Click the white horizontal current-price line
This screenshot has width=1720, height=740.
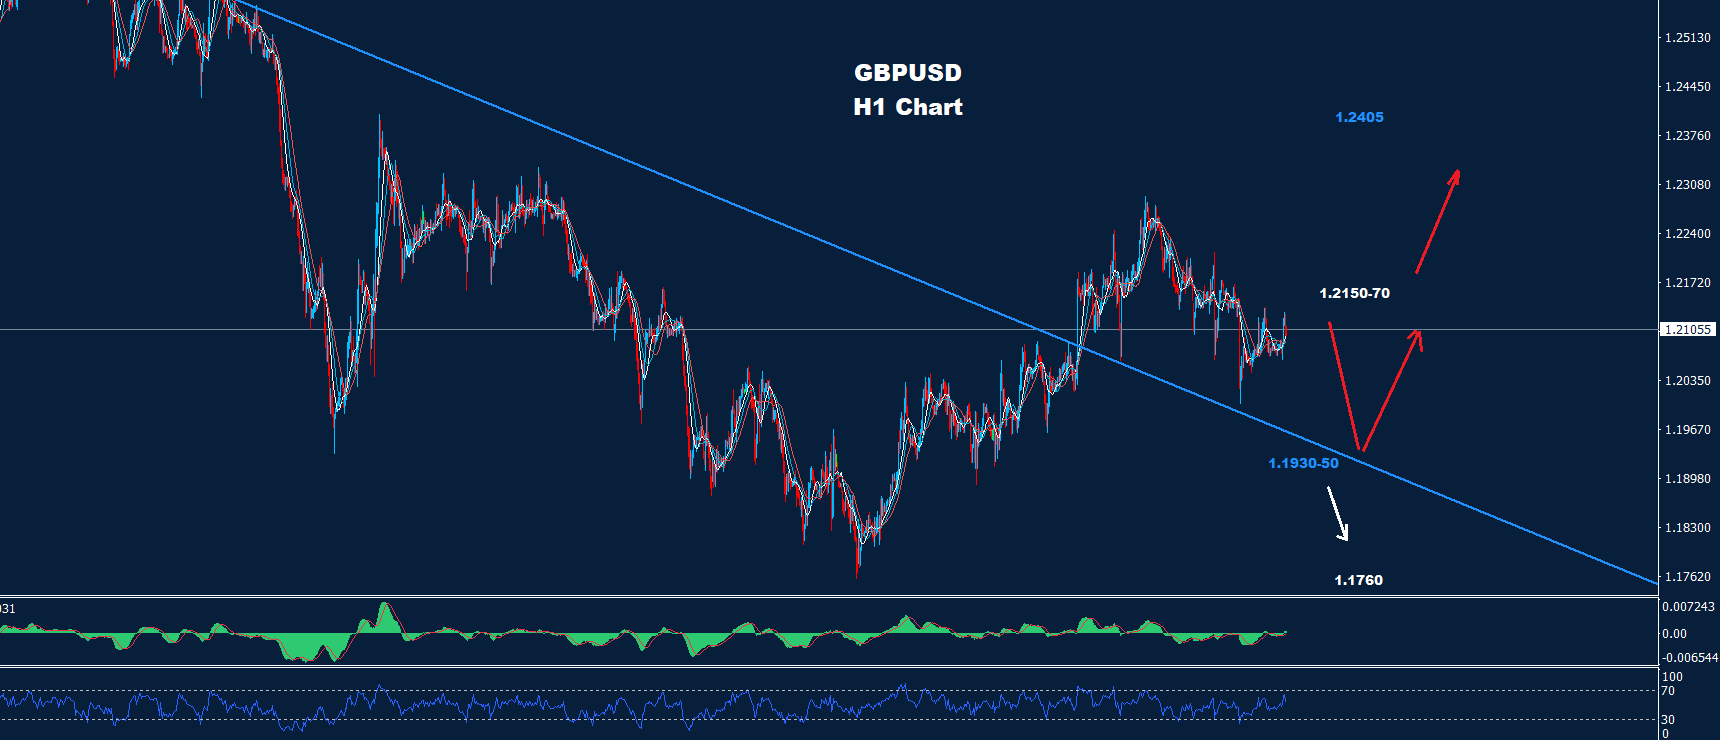500,329
